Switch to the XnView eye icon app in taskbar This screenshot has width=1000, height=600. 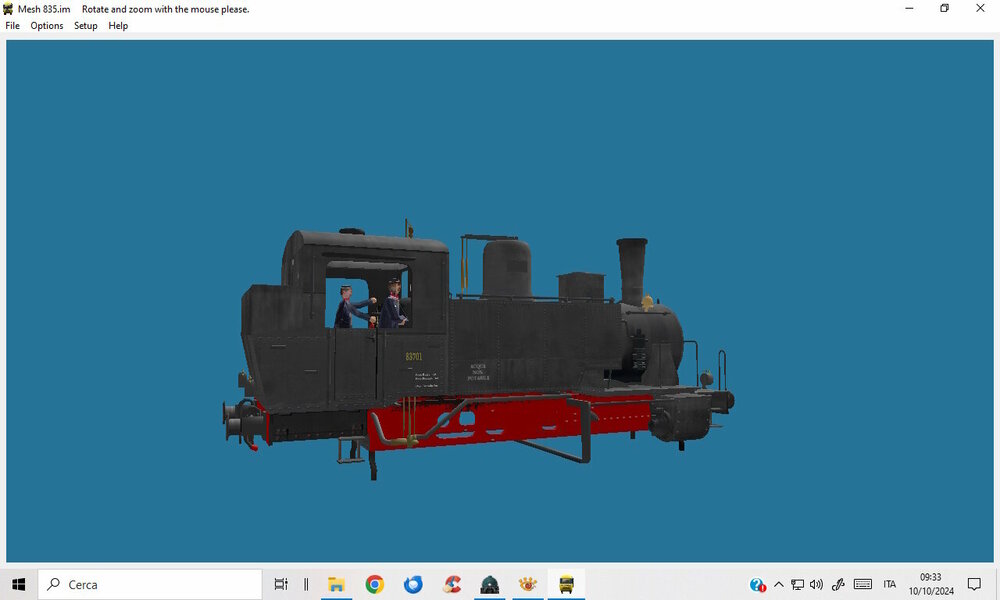point(527,584)
